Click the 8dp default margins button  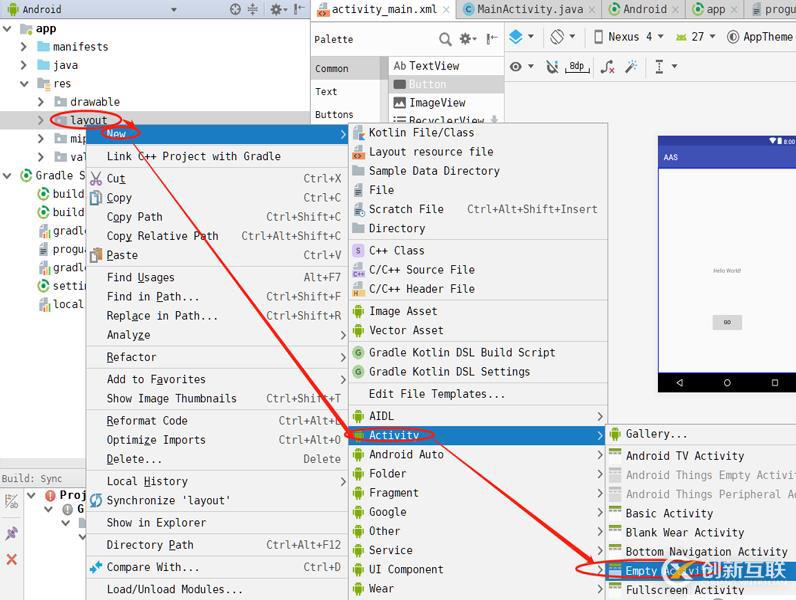(577, 66)
